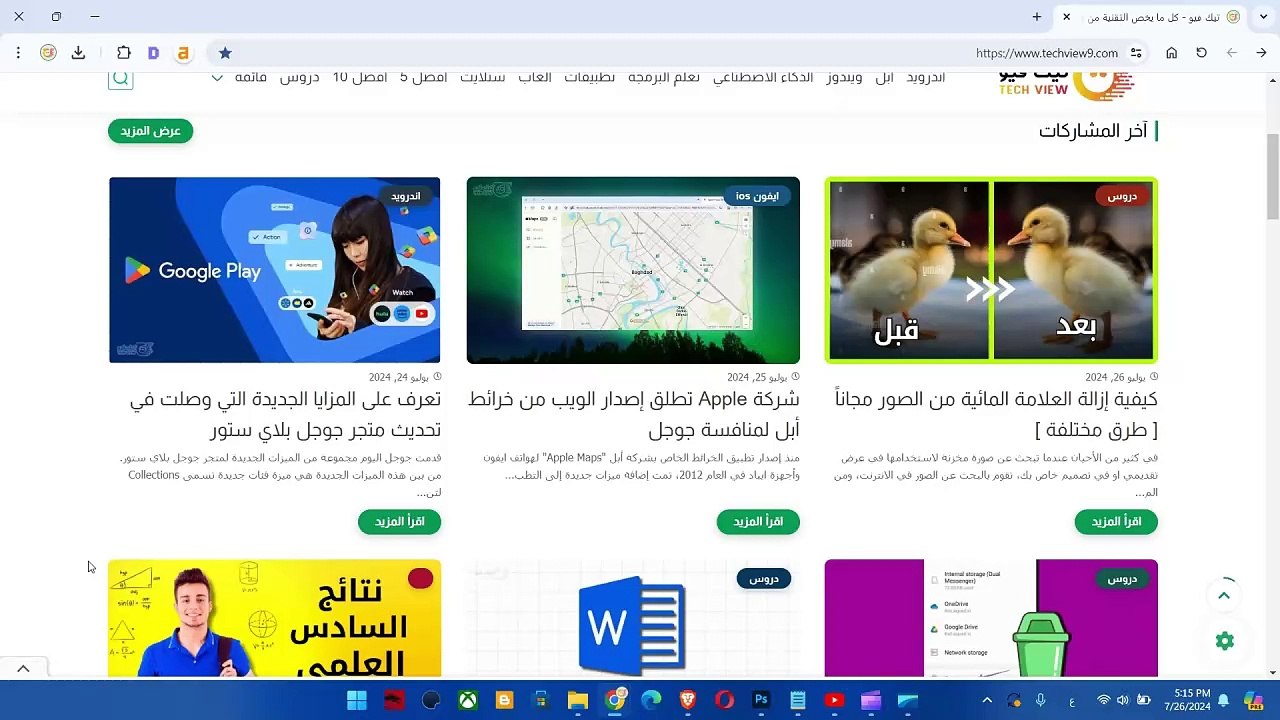Open Microsoft Edge from the taskbar
1280x720 pixels.
[x=651, y=701]
